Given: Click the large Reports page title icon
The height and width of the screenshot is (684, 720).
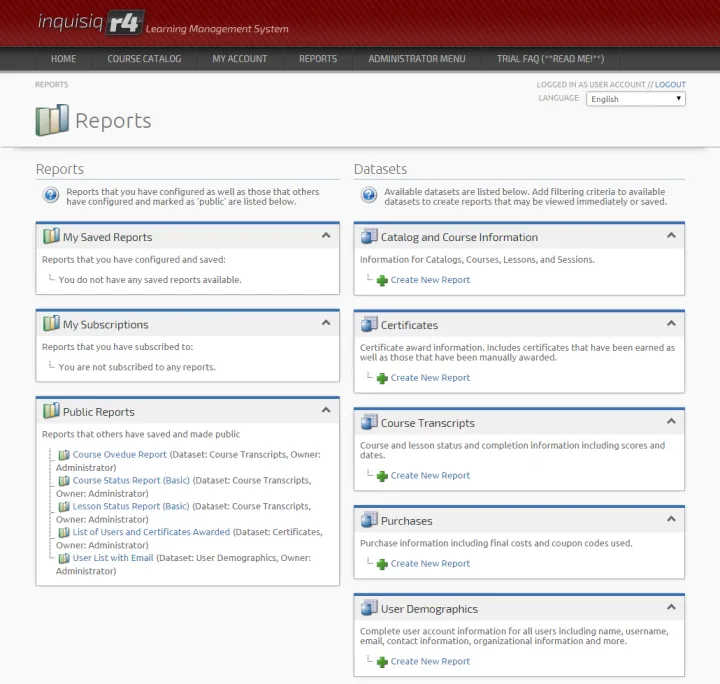Looking at the screenshot, I should point(52,121).
